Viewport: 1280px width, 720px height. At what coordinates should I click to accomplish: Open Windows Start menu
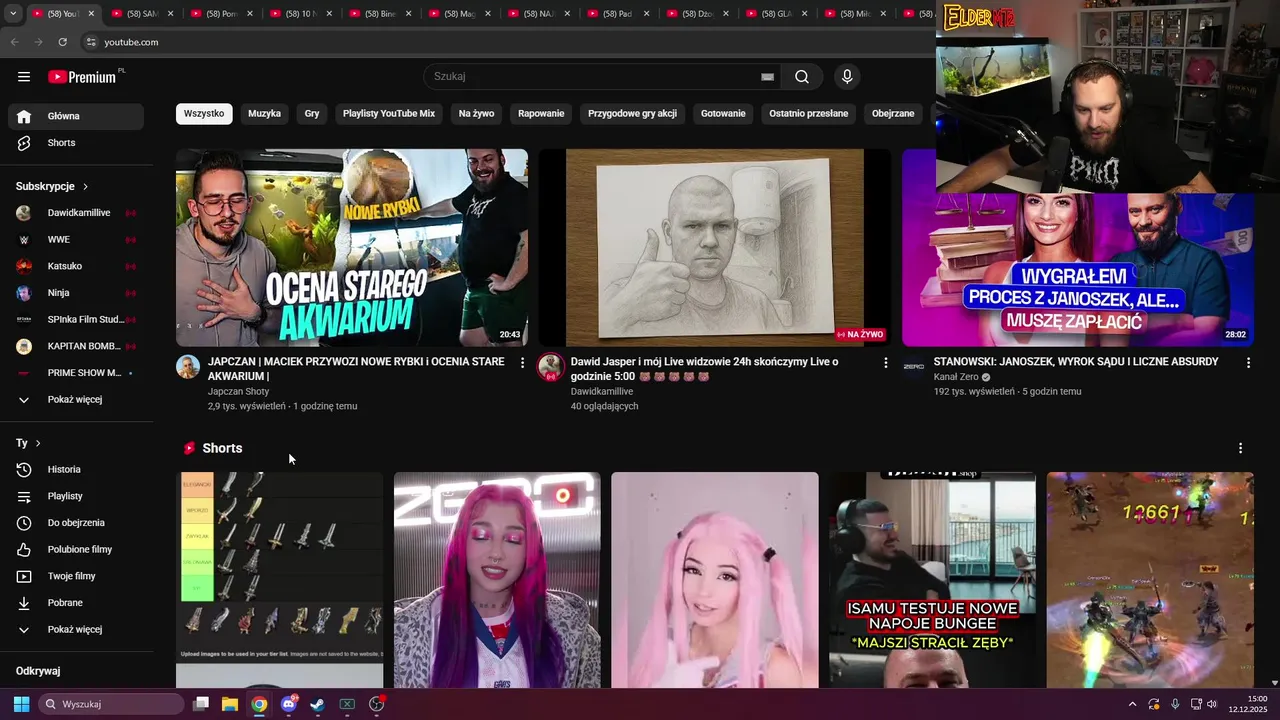pos(21,704)
